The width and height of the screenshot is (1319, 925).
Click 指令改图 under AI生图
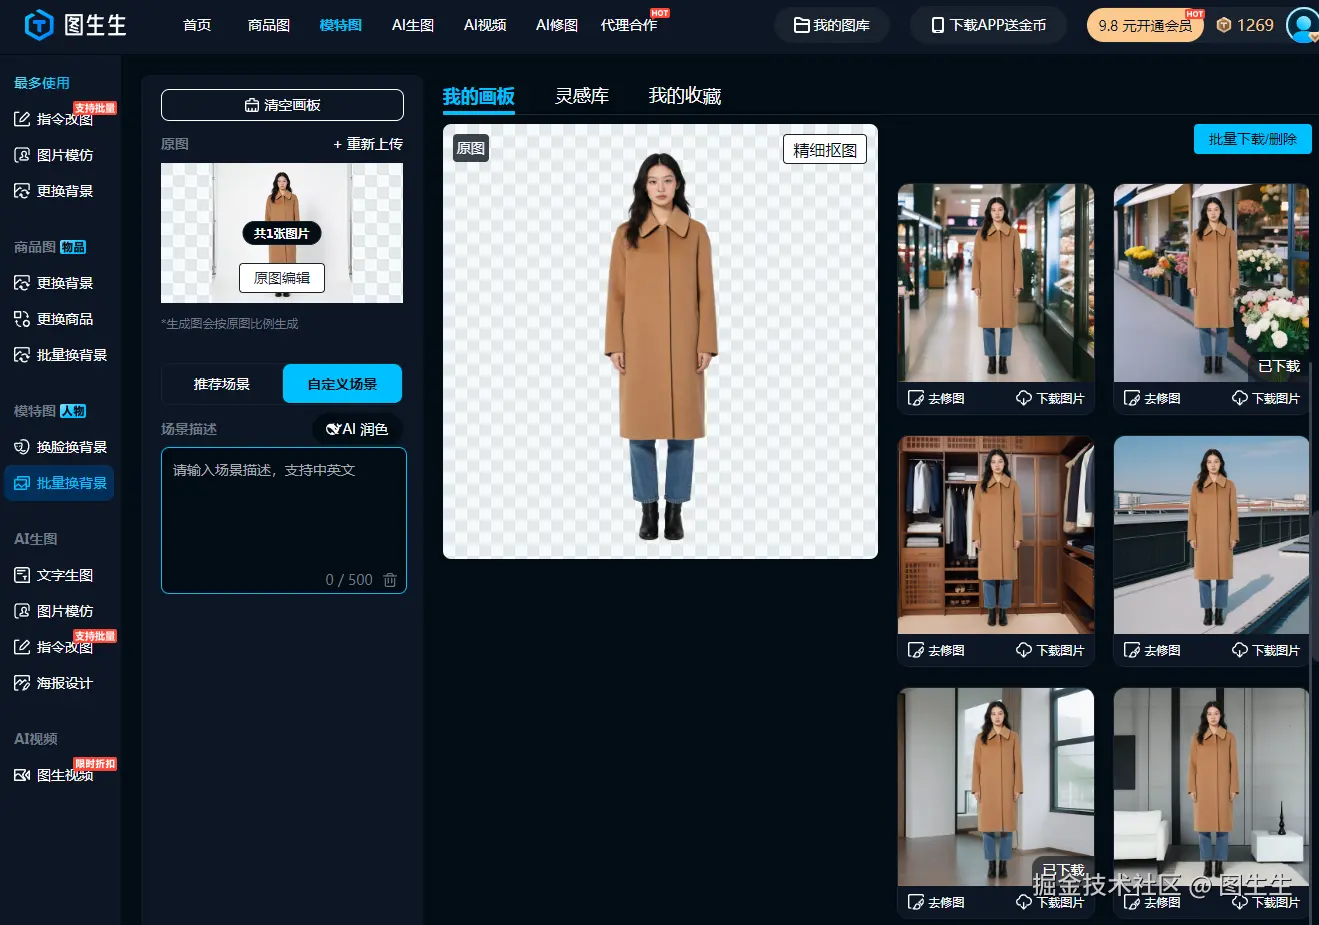pos(54,647)
